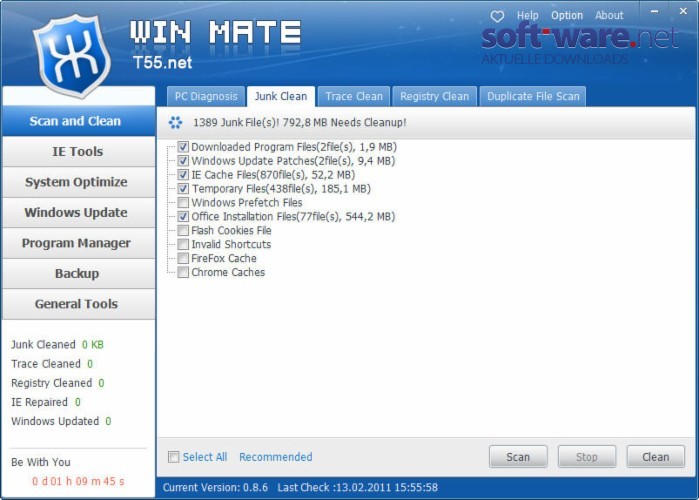Open System Optimize section
Viewport: 699px width, 500px height.
[78, 182]
